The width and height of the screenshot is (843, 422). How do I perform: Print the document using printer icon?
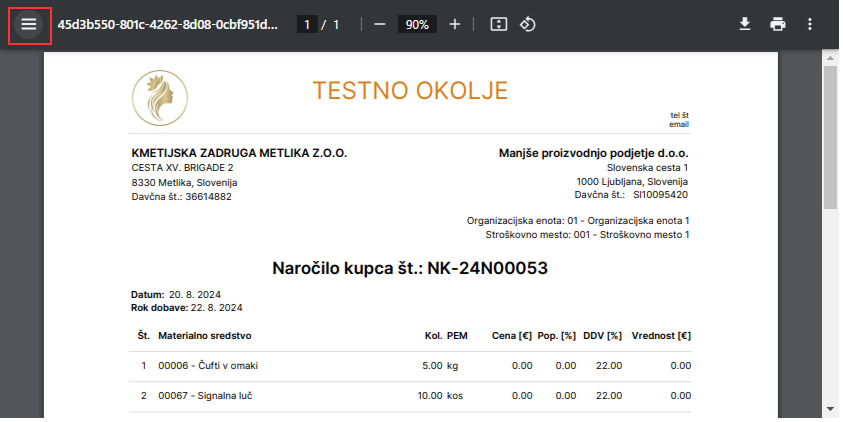pos(778,24)
